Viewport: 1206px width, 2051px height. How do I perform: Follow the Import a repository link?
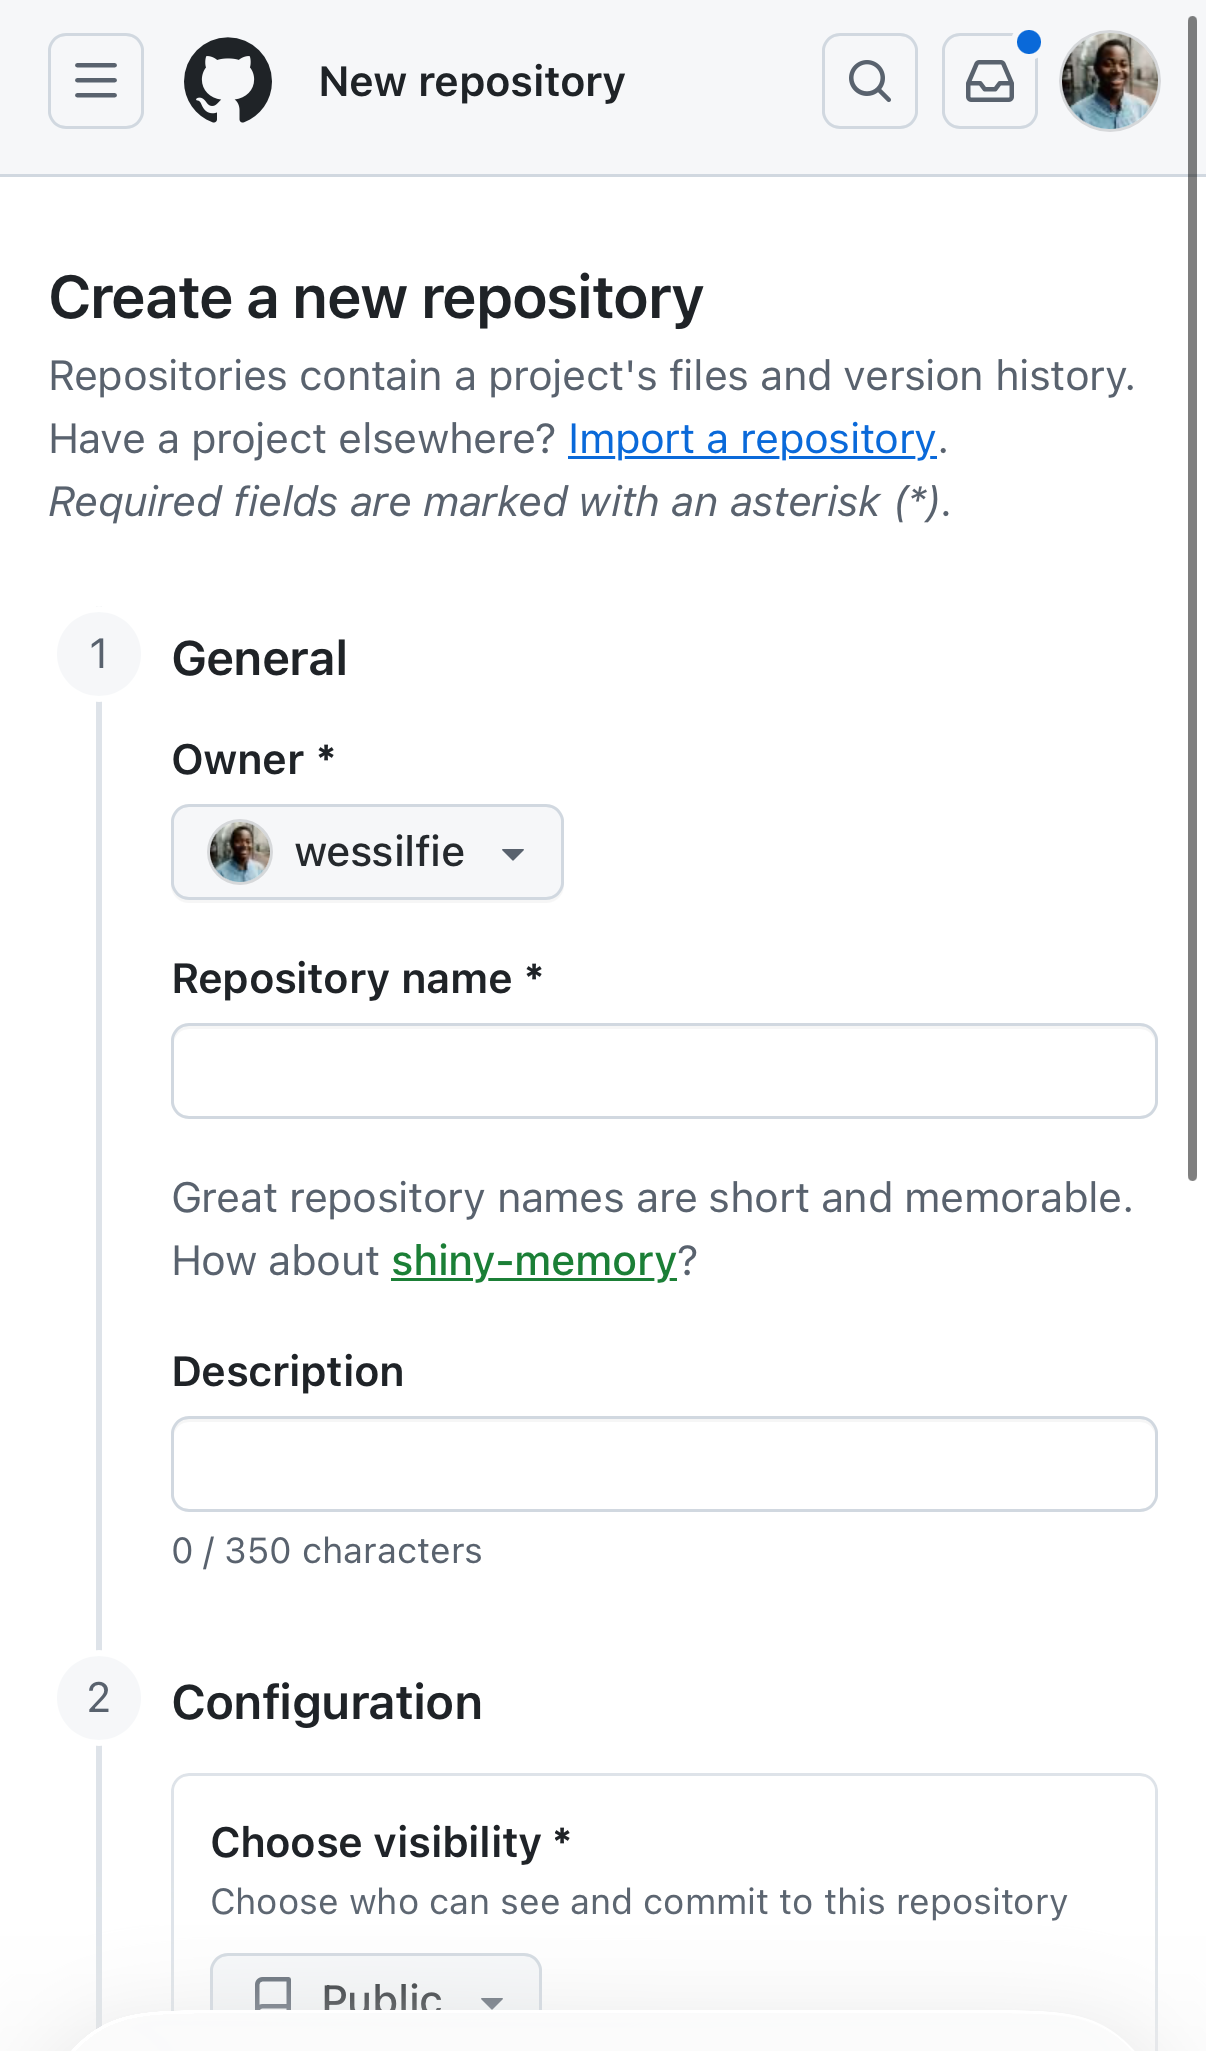pyautogui.click(x=753, y=439)
